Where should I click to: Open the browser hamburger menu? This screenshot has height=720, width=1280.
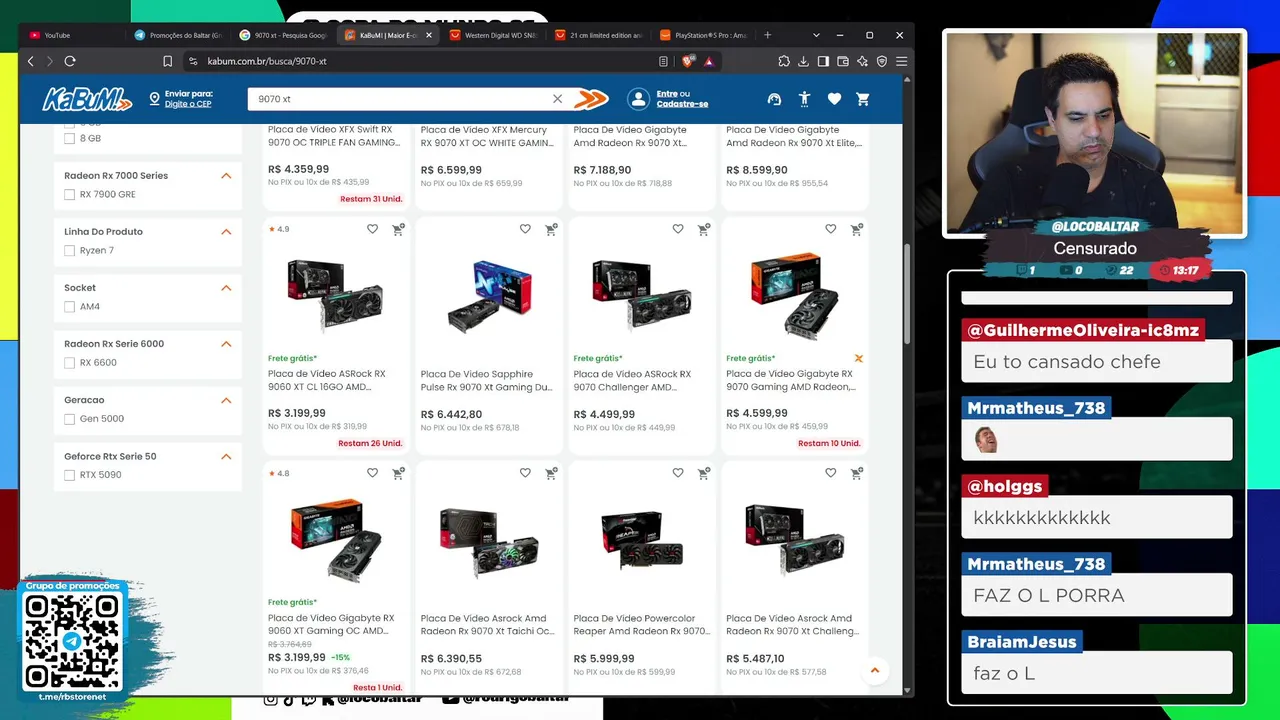click(901, 61)
